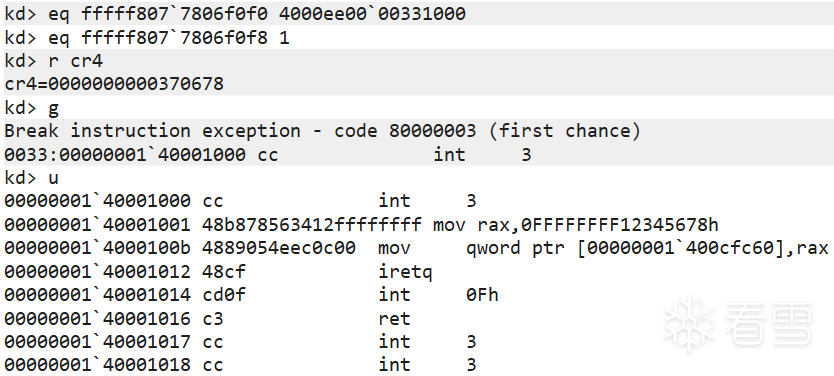This screenshot has width=834, height=376.
Task: Select the first eq command with 4000ee00`00331000
Action: 235,14
